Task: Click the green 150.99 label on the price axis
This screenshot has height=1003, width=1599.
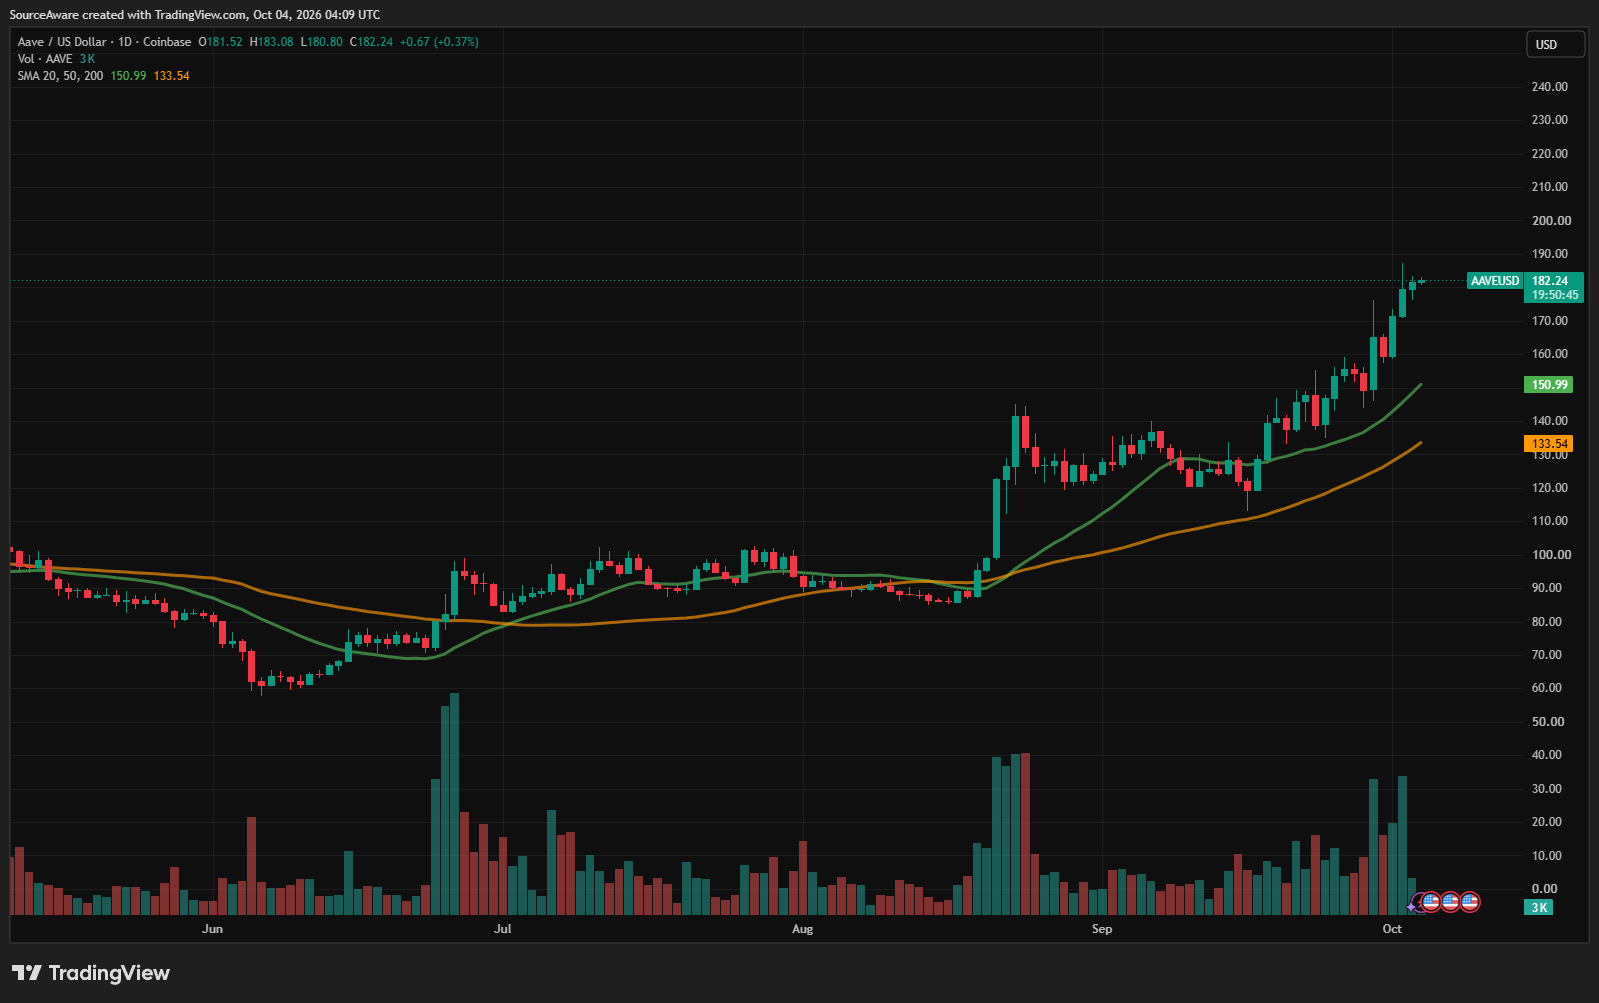Action: [x=1549, y=385]
